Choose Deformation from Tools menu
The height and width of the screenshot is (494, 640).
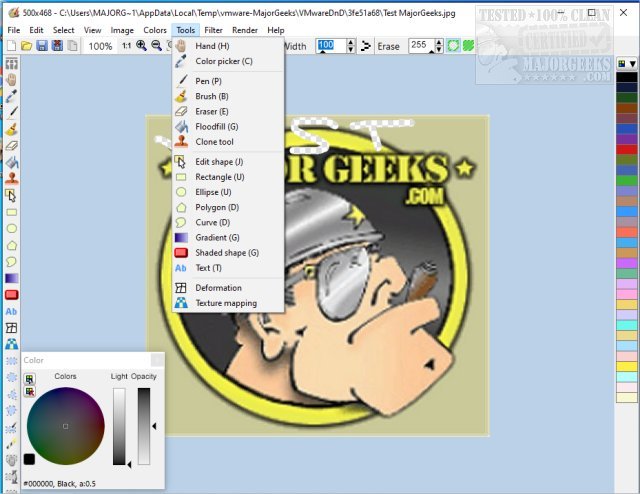point(228,288)
